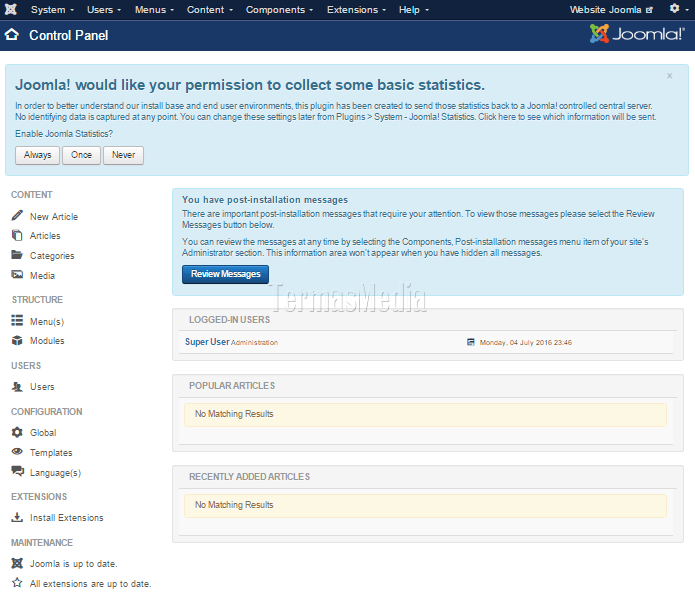Click the Language(s) speech bubbles icon
Screen dimensions: 695x594
[17, 471]
